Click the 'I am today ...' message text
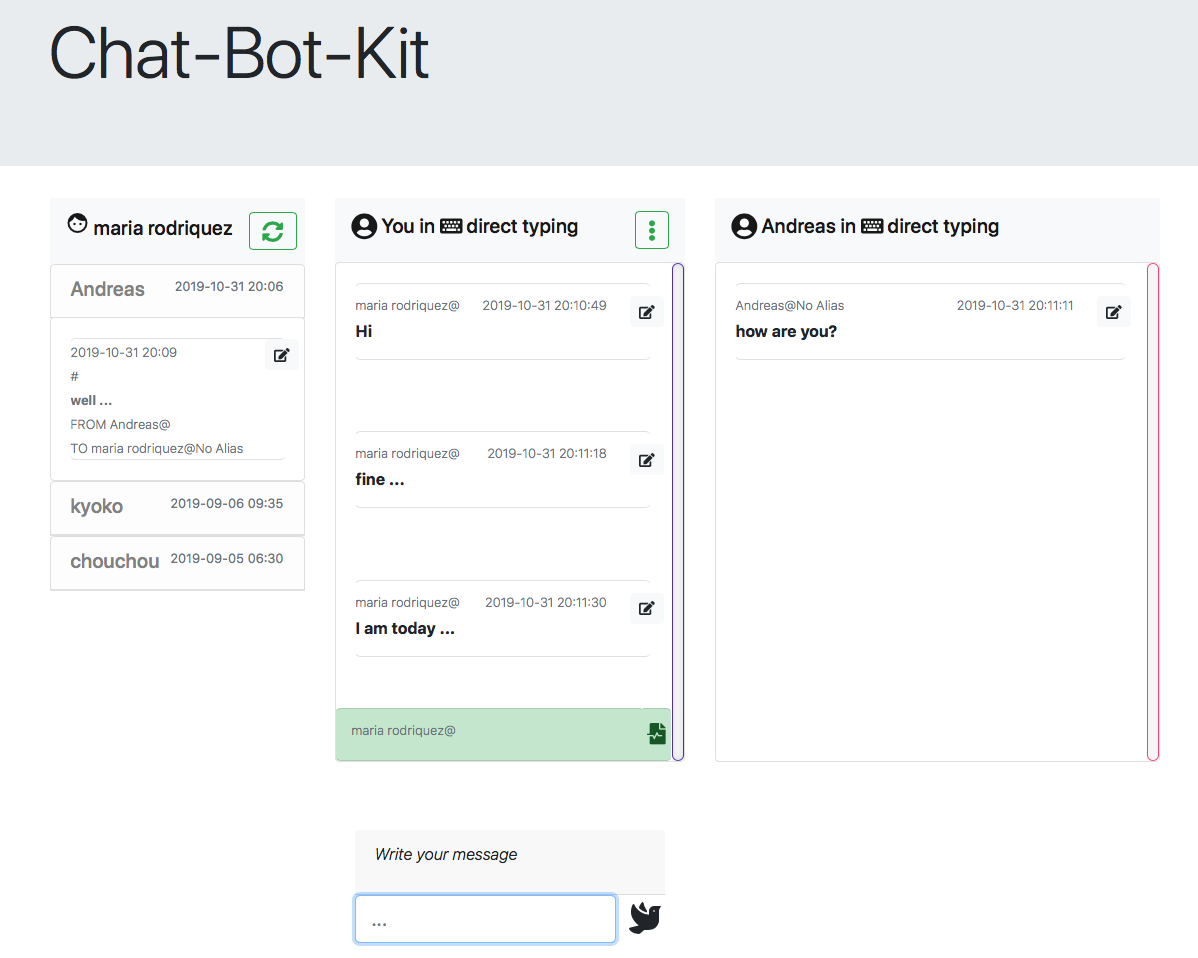 405,629
